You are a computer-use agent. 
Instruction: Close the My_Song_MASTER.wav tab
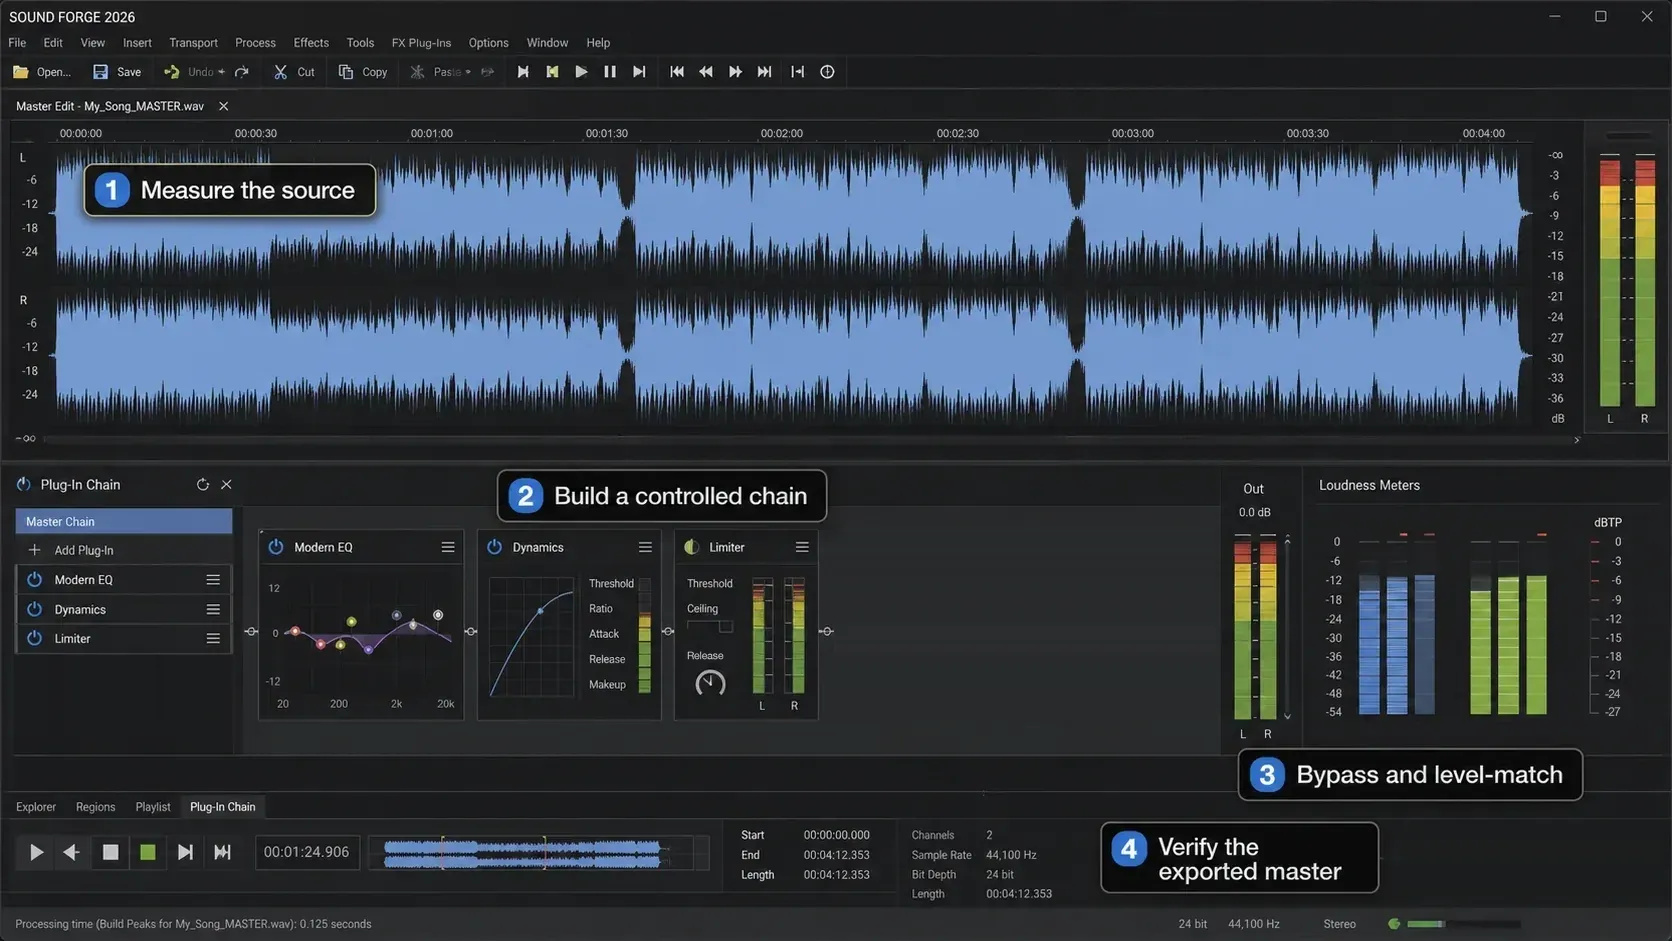(223, 106)
